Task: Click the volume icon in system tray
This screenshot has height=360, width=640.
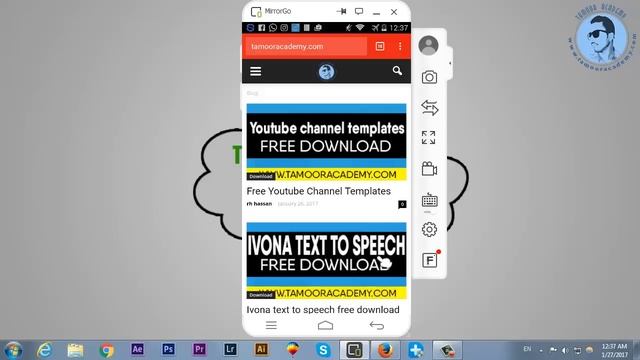Action: pyautogui.click(x=565, y=350)
